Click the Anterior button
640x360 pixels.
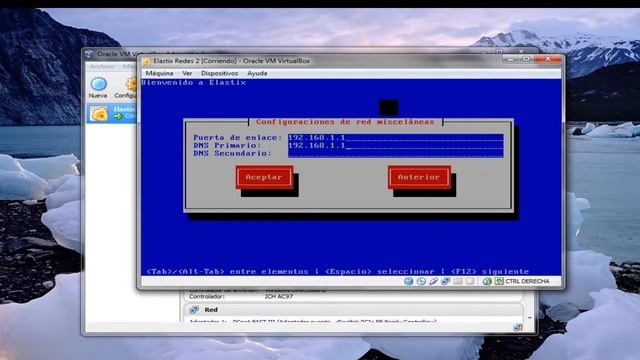(419, 177)
